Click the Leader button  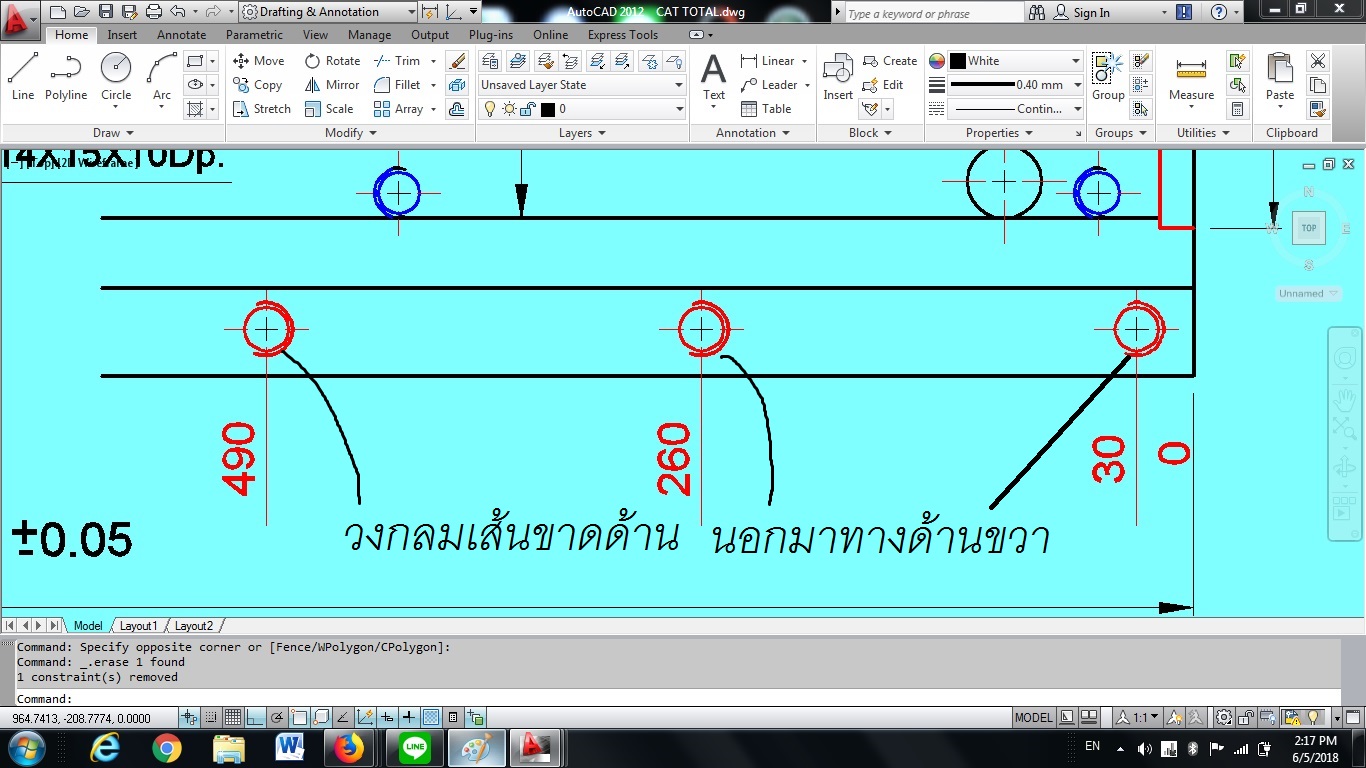pos(769,85)
